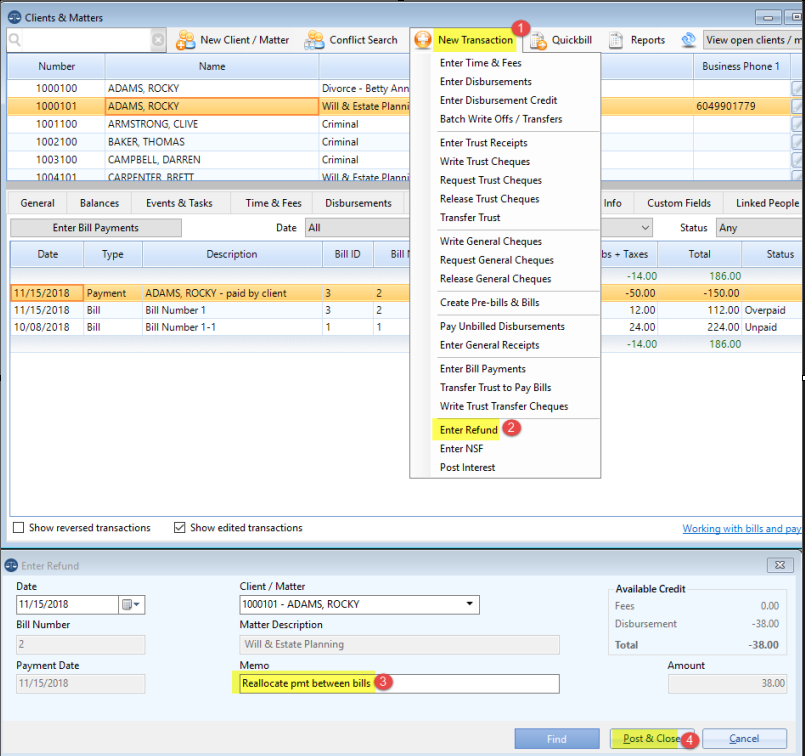Click the Conflict Search icon
Viewport: 805px width, 756px height.
click(x=314, y=40)
